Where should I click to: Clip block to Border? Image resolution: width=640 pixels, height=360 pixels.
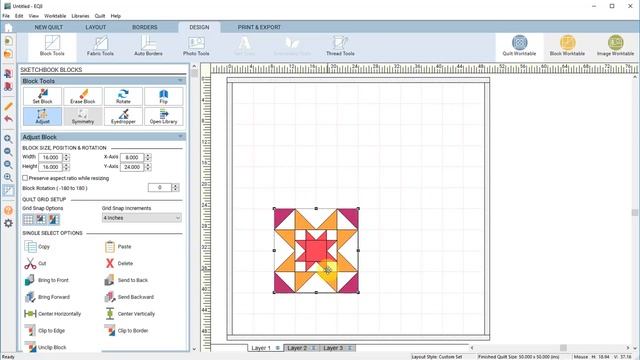click(x=126, y=330)
